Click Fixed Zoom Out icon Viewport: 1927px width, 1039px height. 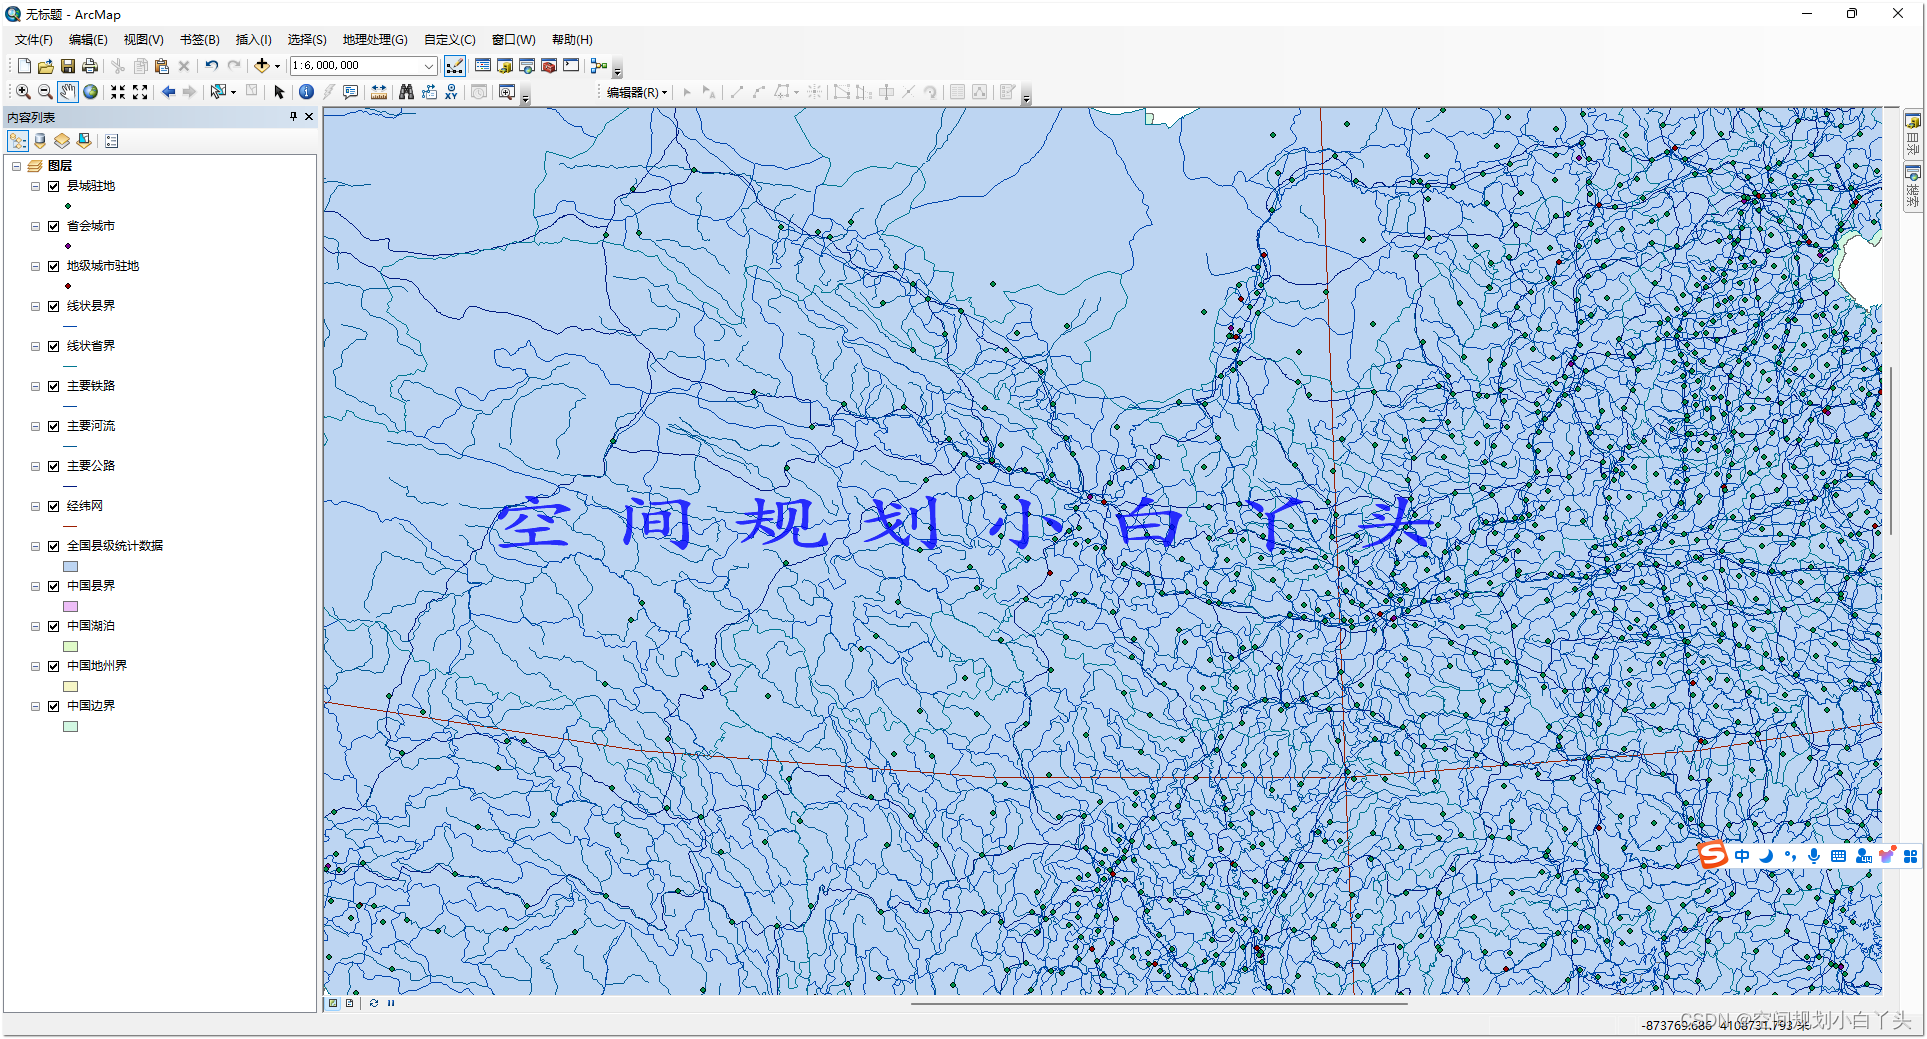[x=140, y=92]
